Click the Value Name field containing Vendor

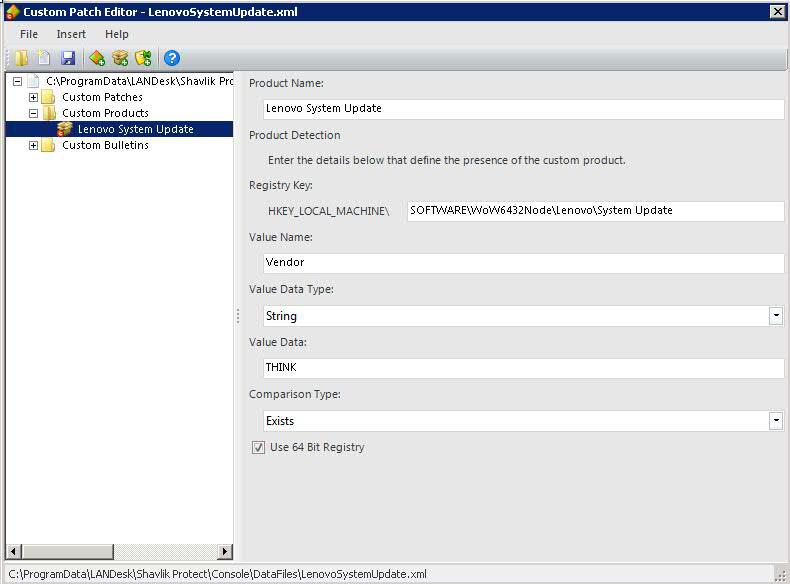click(x=523, y=263)
